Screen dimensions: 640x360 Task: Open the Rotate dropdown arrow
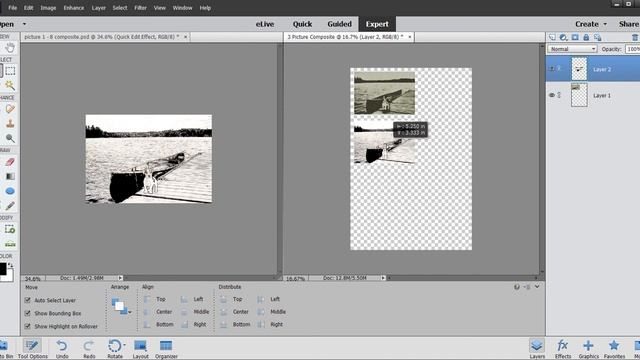click(124, 346)
